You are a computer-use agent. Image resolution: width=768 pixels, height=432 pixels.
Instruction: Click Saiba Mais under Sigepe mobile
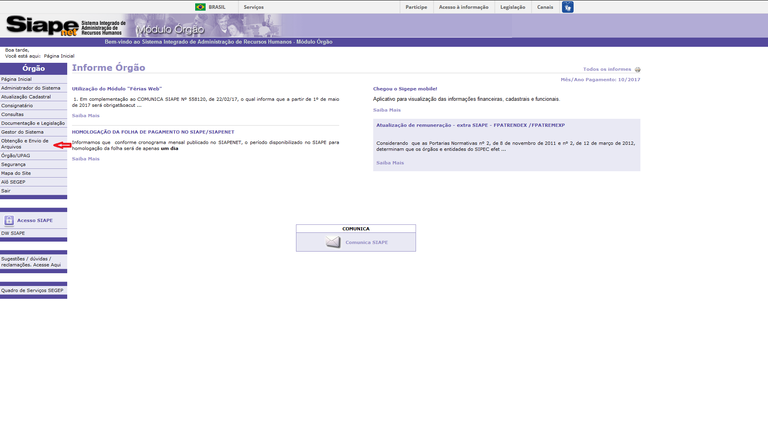tap(387, 110)
